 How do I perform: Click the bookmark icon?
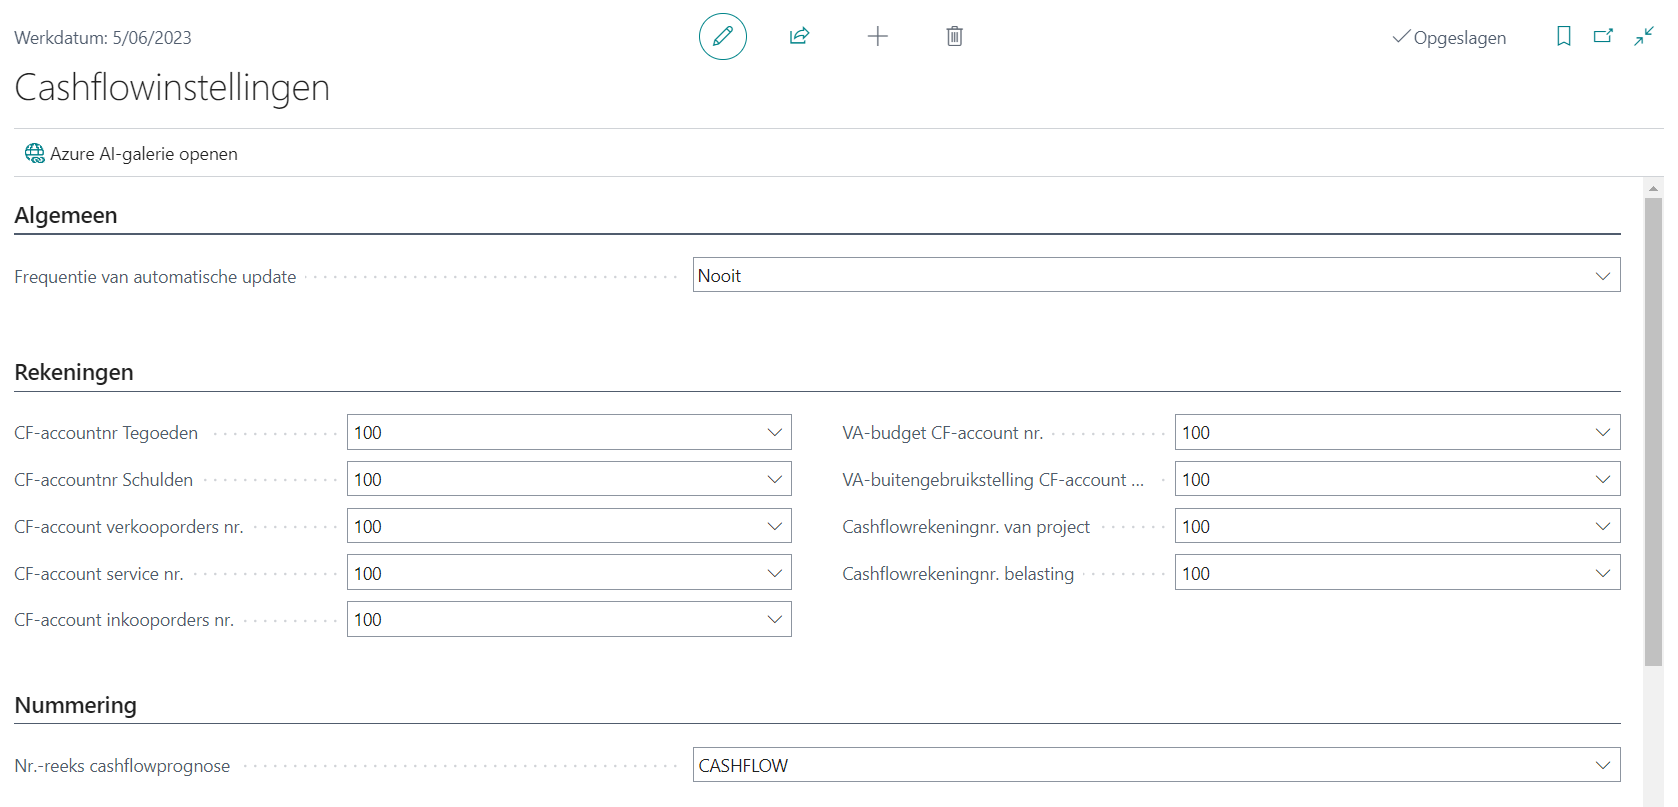tap(1563, 37)
